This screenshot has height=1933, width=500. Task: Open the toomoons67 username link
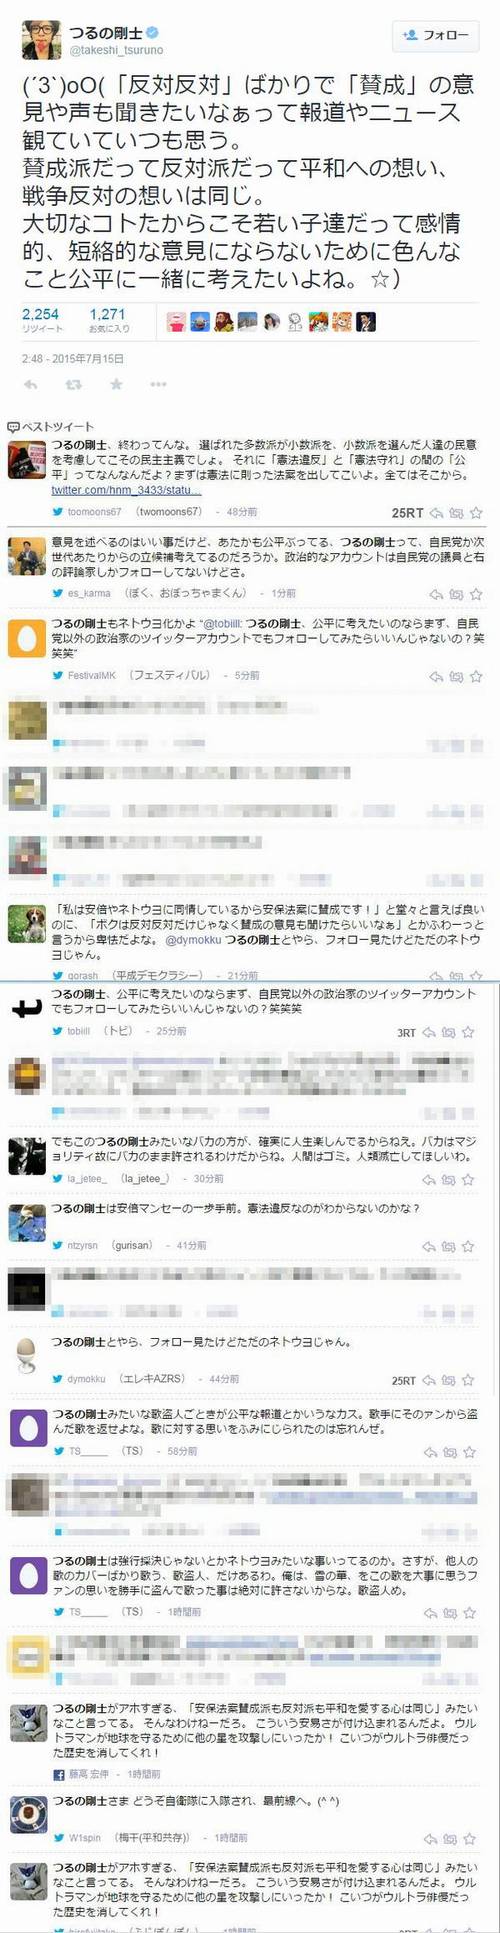(x=95, y=512)
